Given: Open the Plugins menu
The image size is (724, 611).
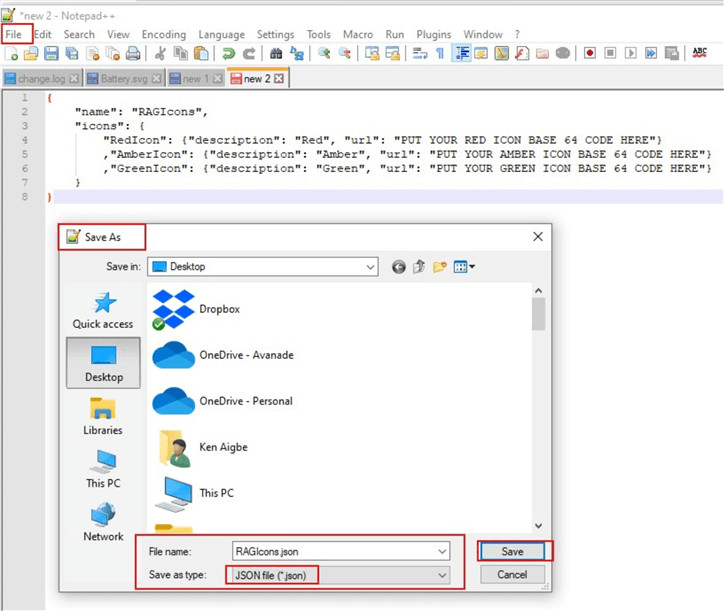Looking at the screenshot, I should 433,34.
